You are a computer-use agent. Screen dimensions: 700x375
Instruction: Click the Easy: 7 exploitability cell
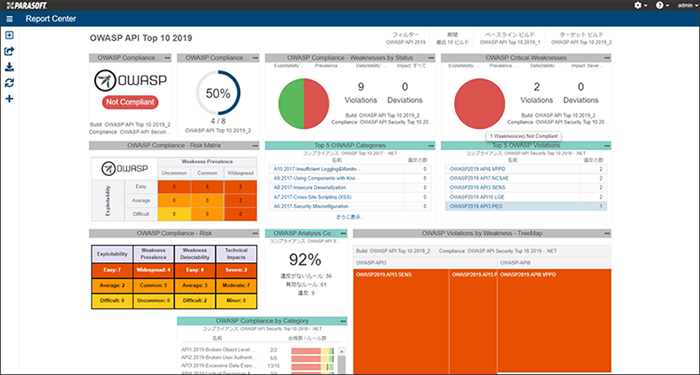pos(112,271)
